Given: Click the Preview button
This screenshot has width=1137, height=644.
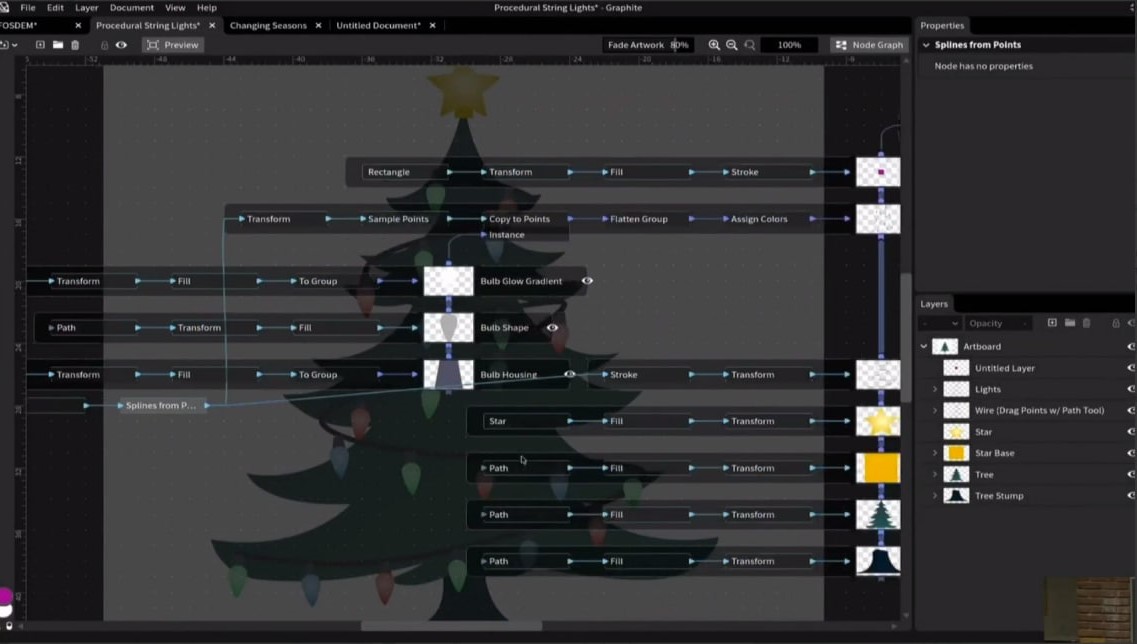Looking at the screenshot, I should (172, 45).
